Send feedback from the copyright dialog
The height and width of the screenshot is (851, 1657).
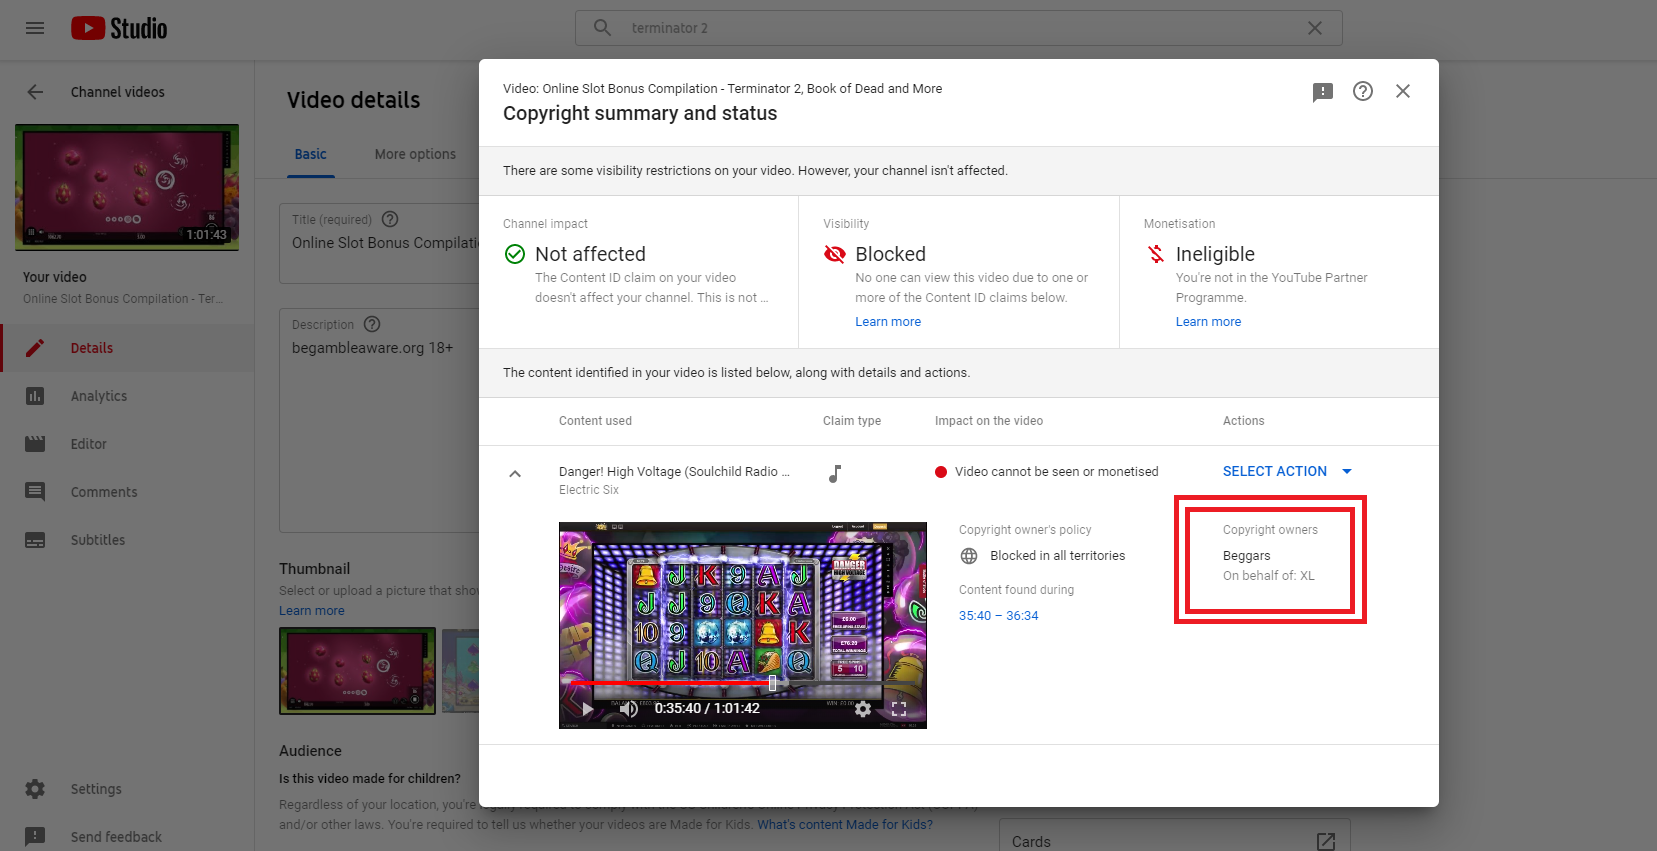[x=1323, y=92]
